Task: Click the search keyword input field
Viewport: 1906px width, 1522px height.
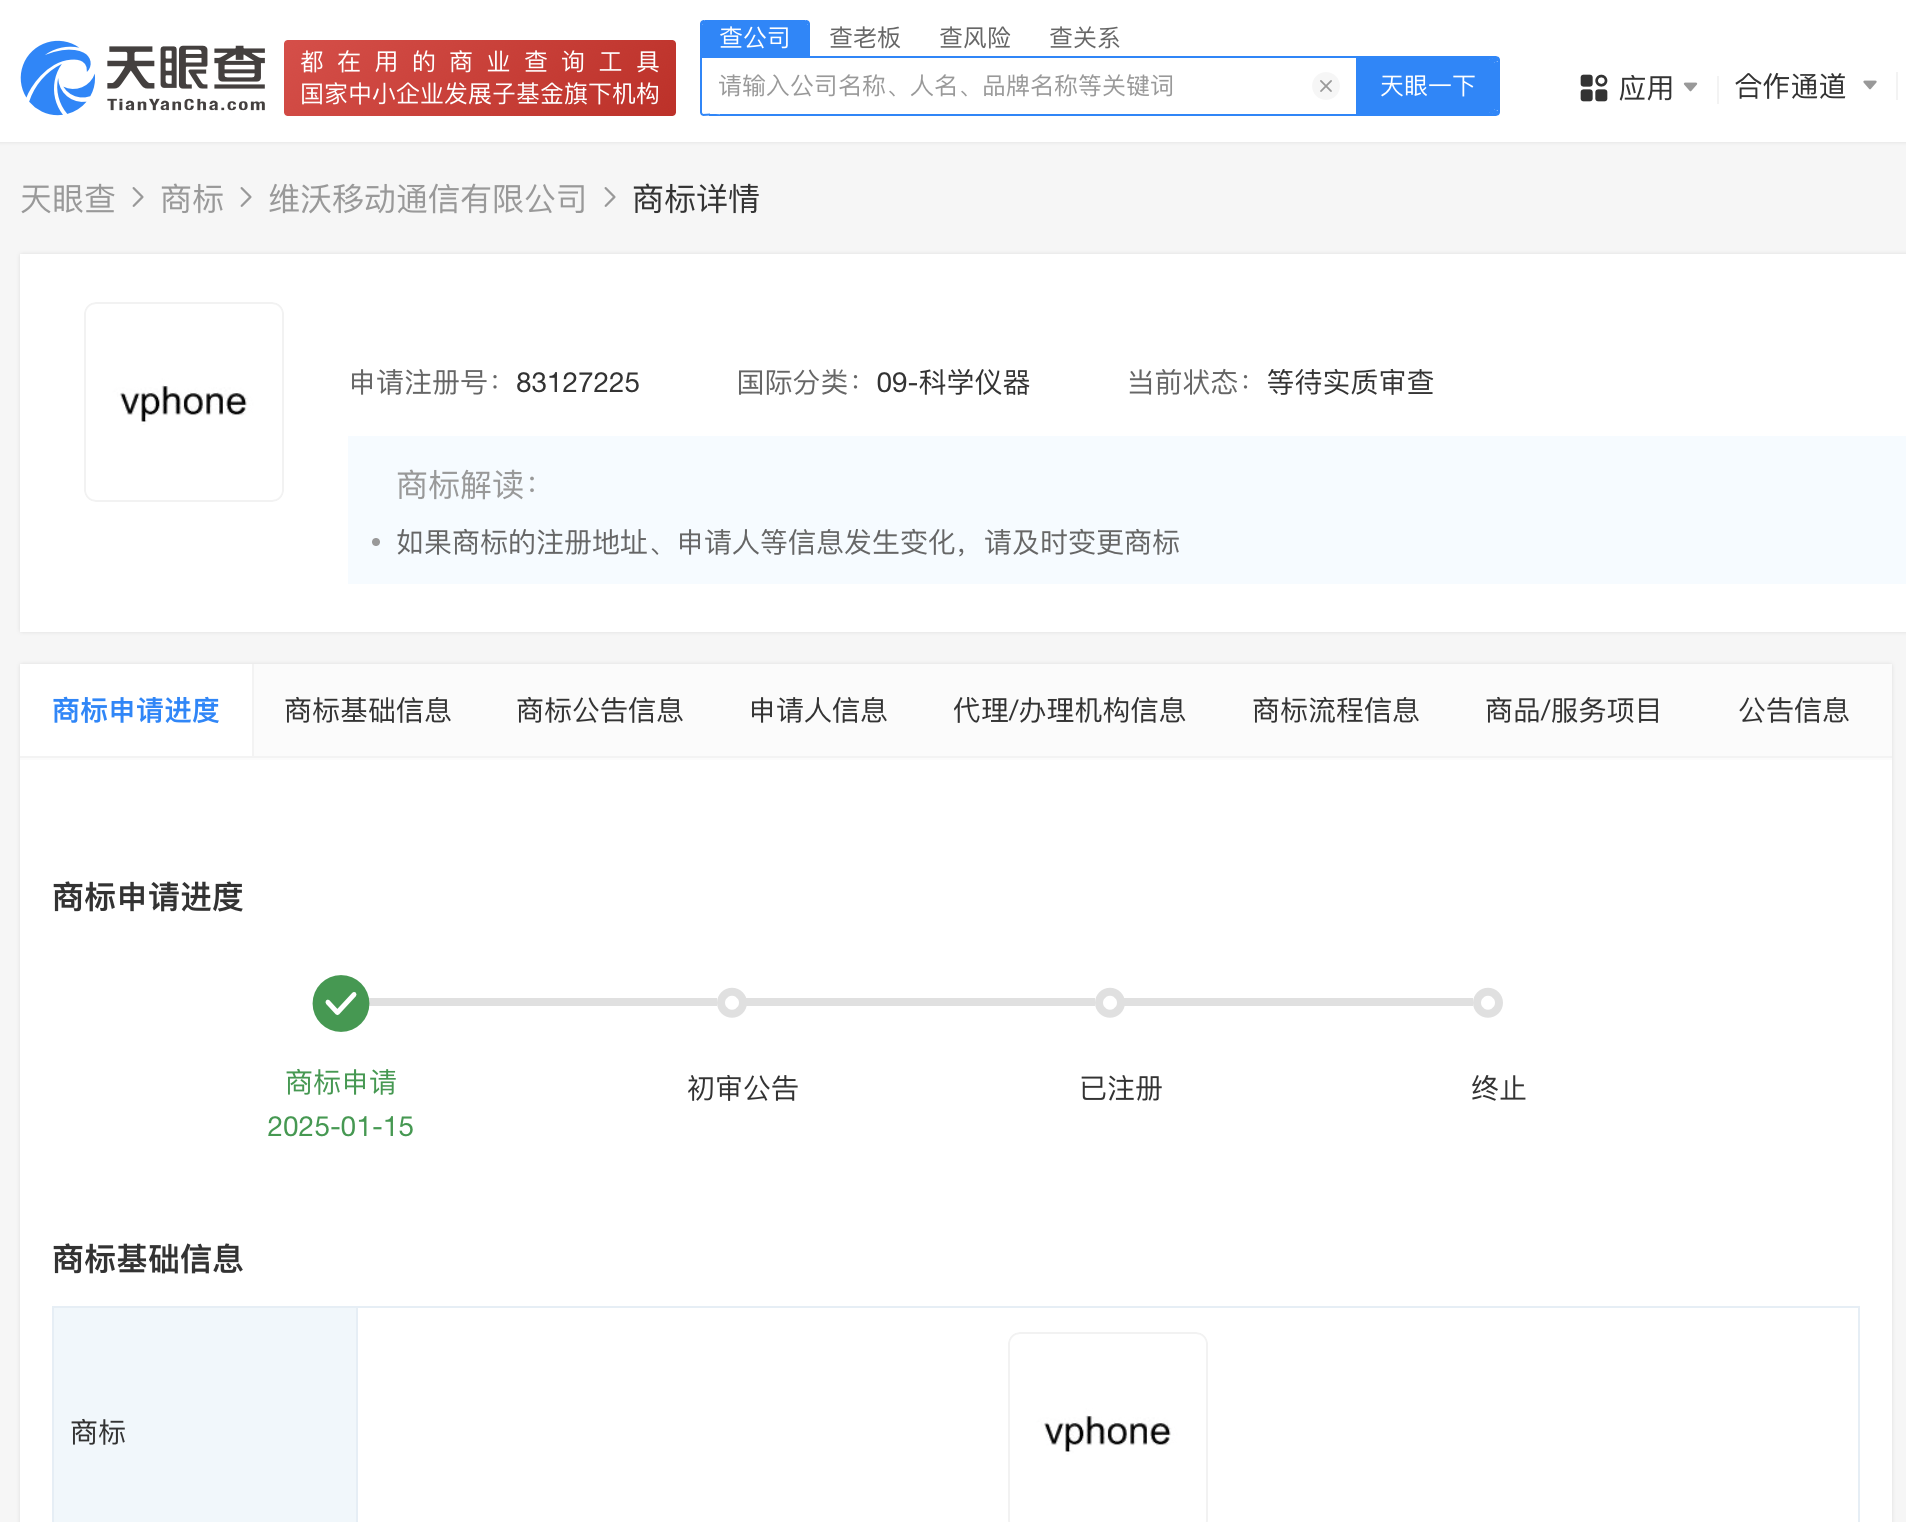Action: 1000,86
